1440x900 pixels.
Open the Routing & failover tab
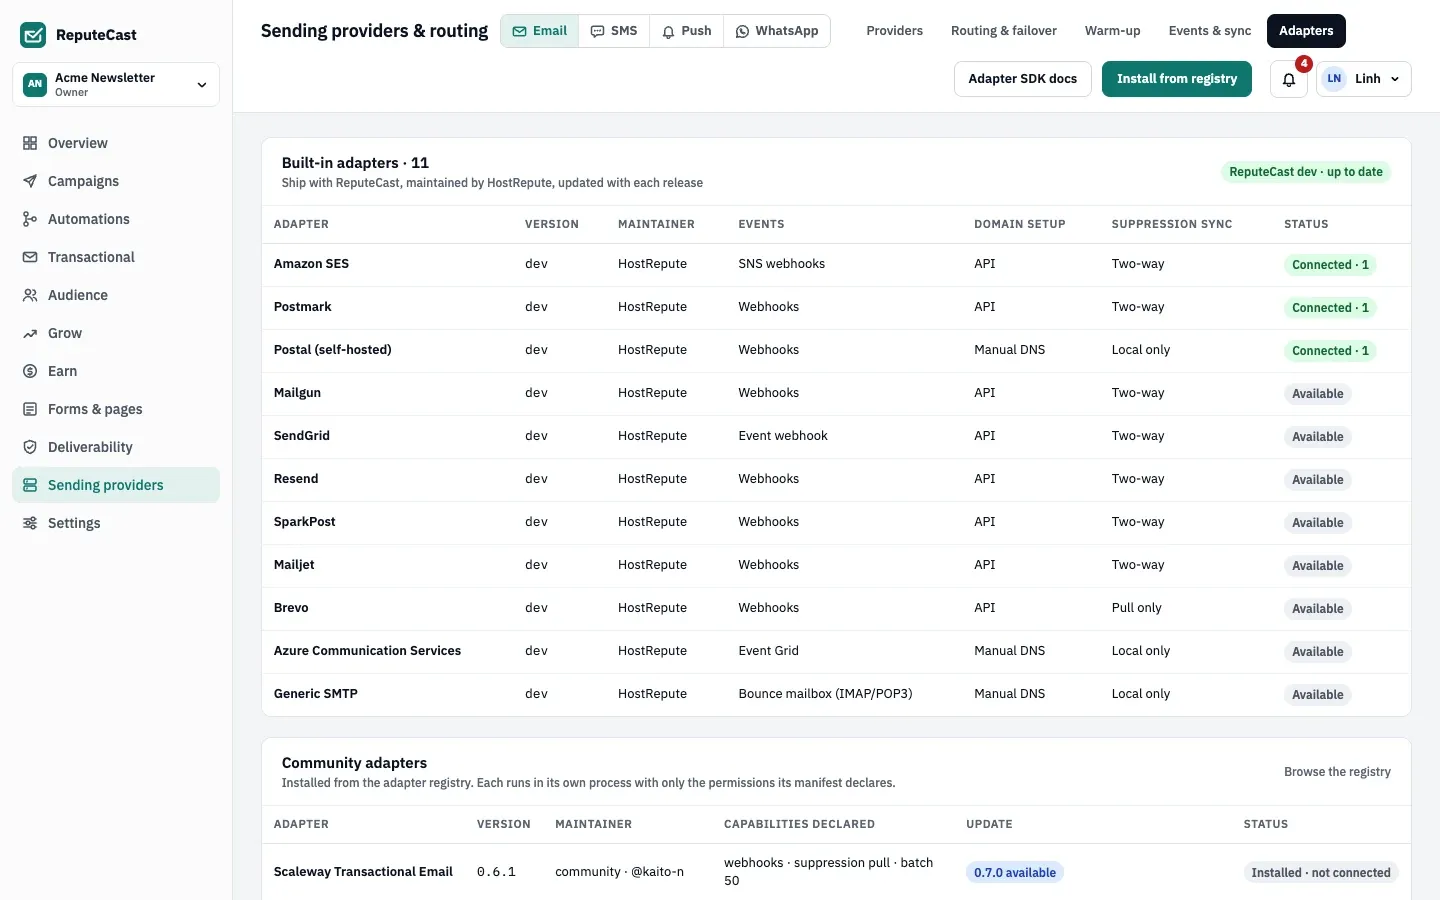coord(1004,31)
